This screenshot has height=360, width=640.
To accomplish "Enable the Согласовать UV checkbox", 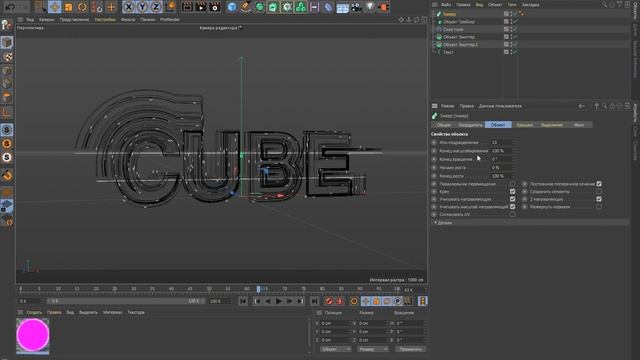I will click(x=512, y=214).
